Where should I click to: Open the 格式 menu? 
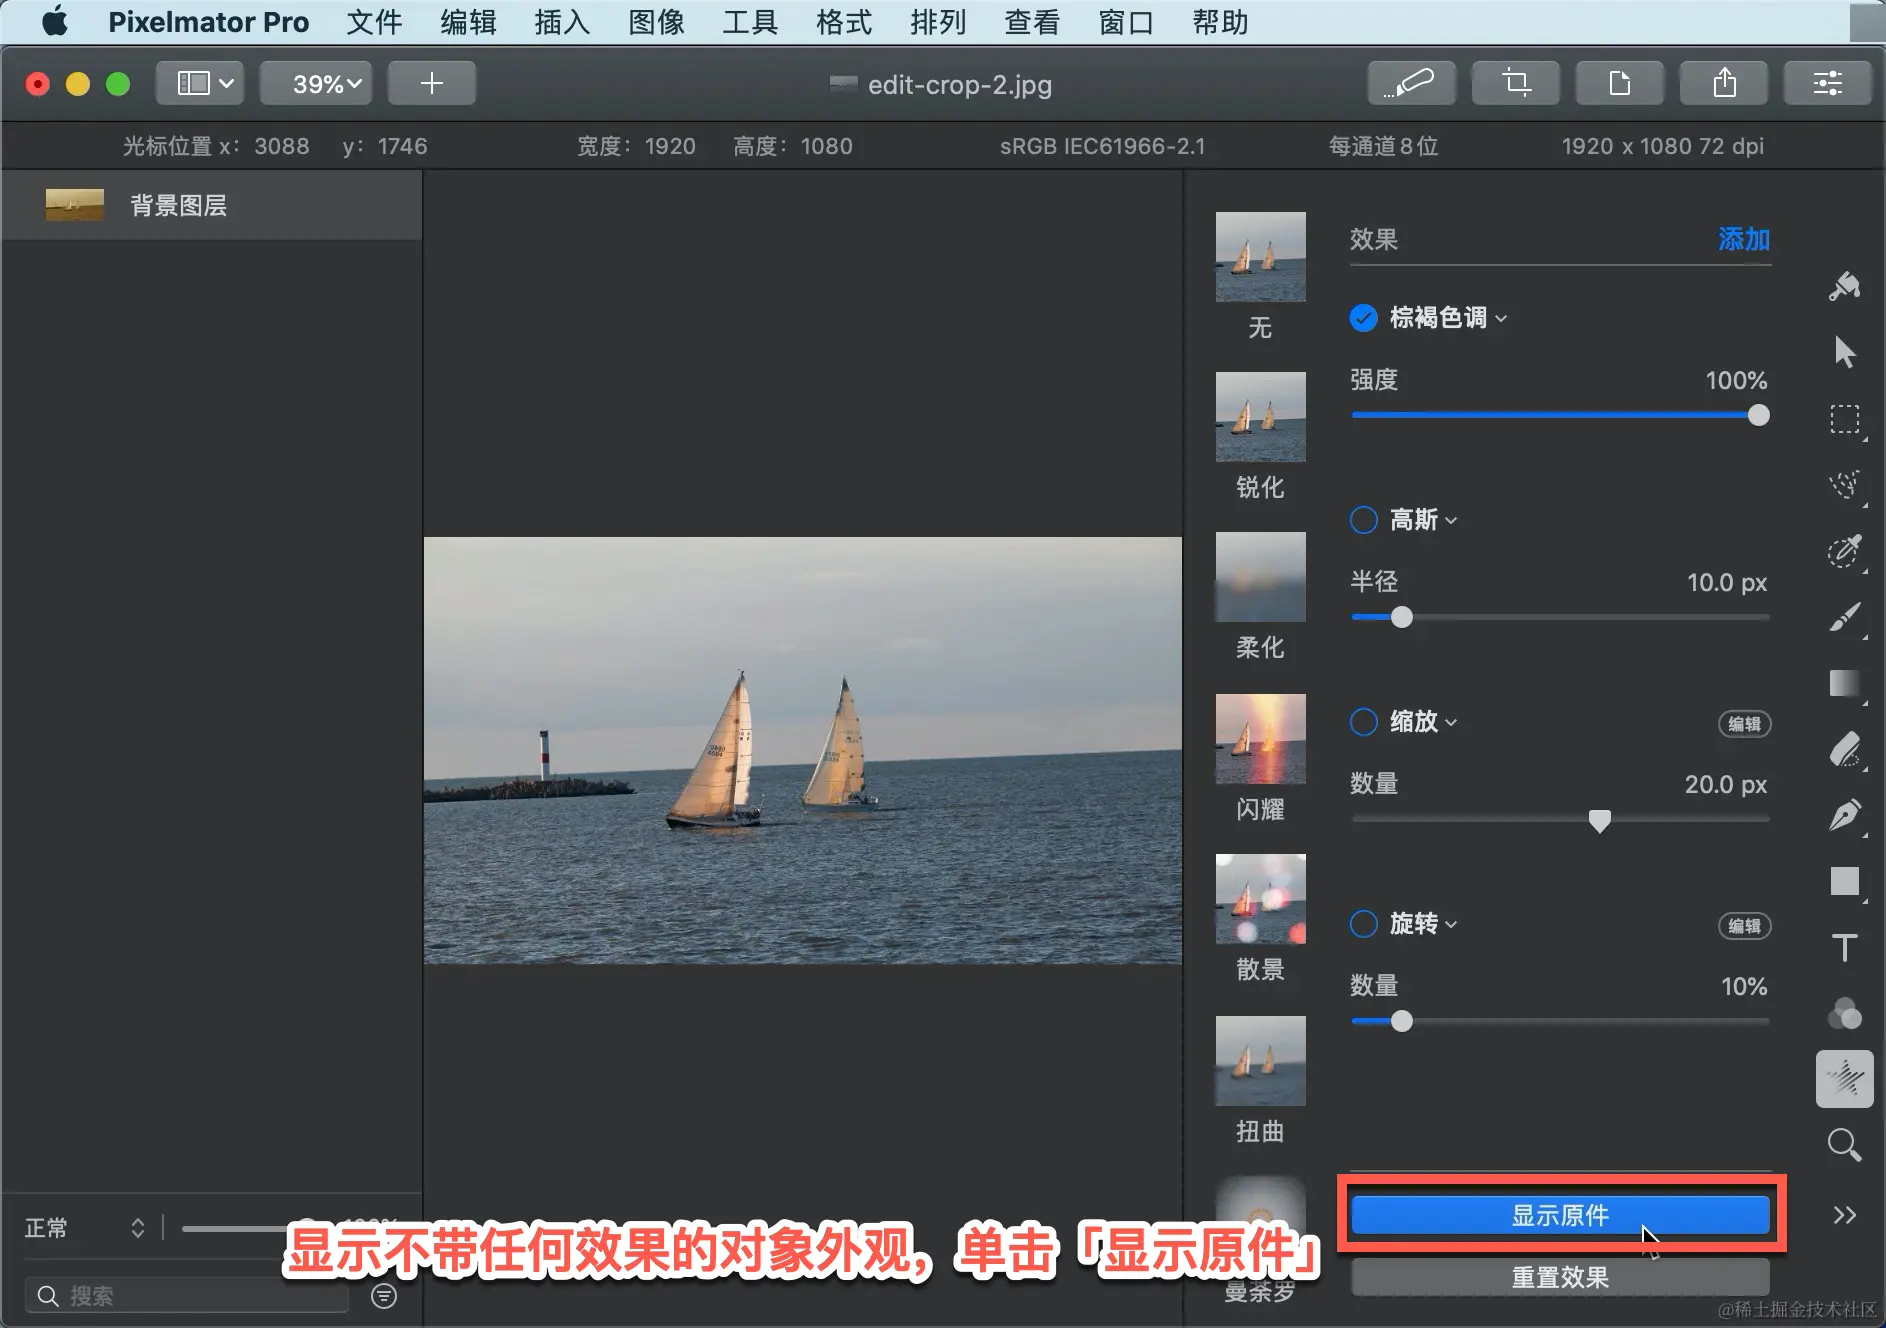coord(844,22)
